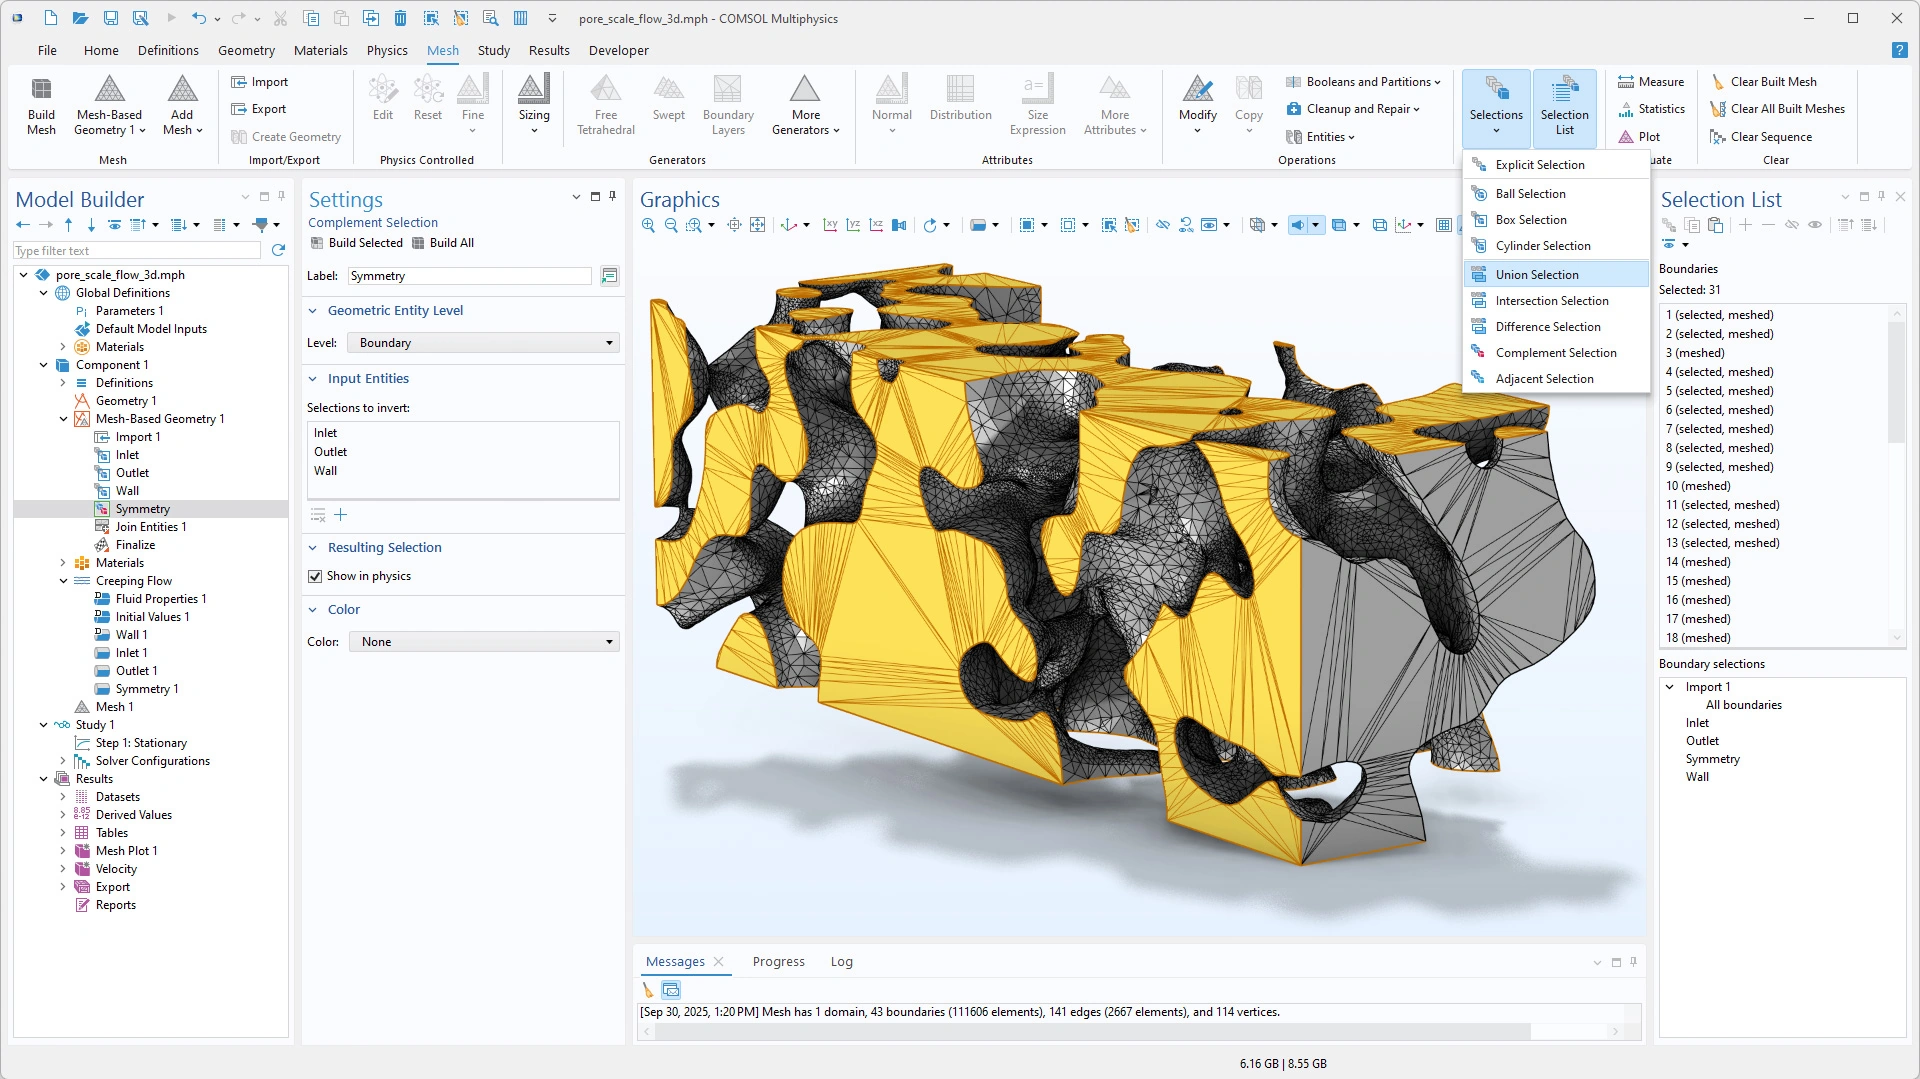The width and height of the screenshot is (1920, 1079).
Task: Open the Level dropdown set to Boundary
Action: (x=483, y=343)
